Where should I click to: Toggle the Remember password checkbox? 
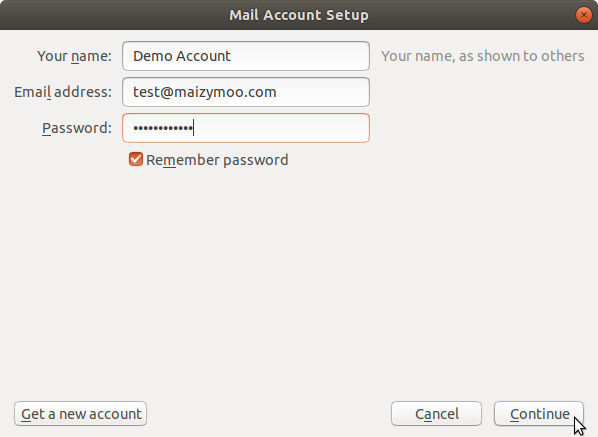tap(136, 159)
